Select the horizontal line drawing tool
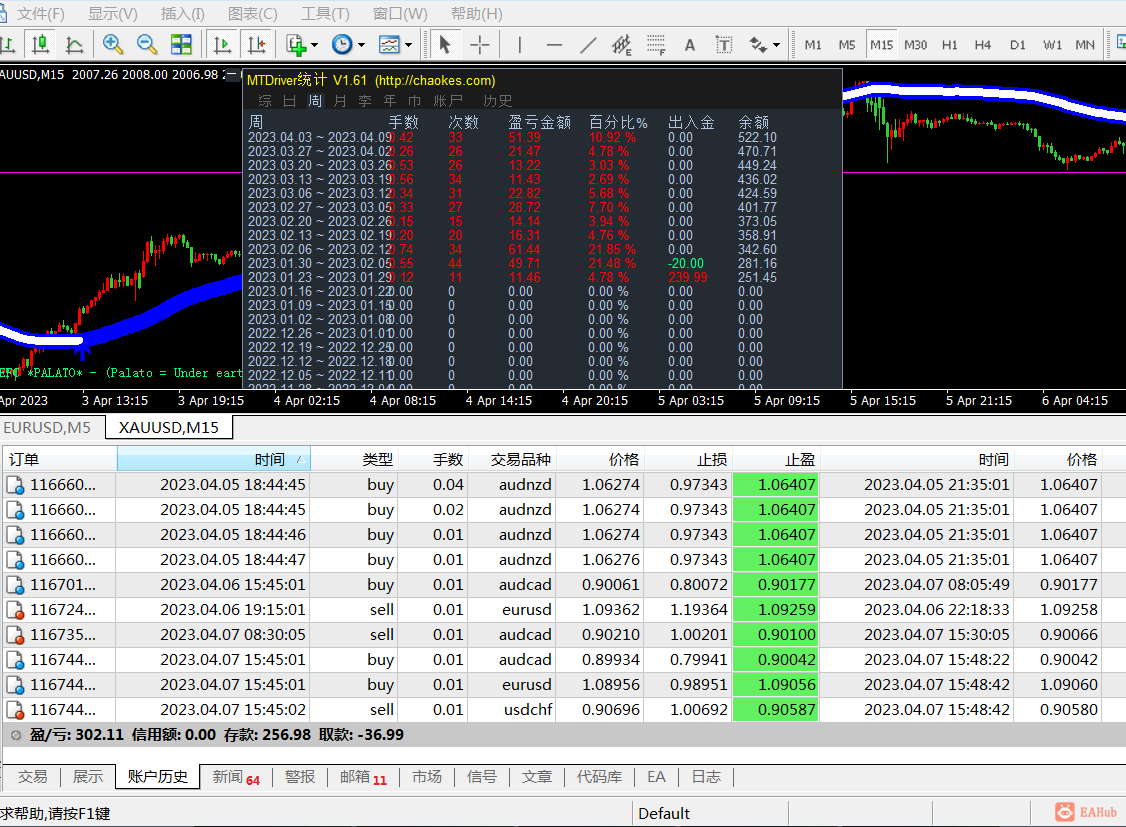 (554, 44)
